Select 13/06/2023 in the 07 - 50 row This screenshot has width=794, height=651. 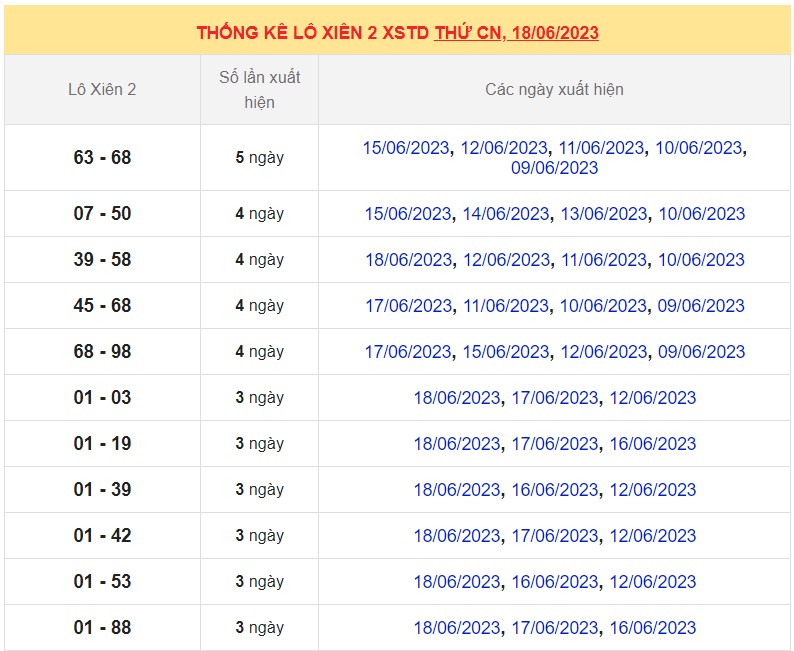coord(603,214)
